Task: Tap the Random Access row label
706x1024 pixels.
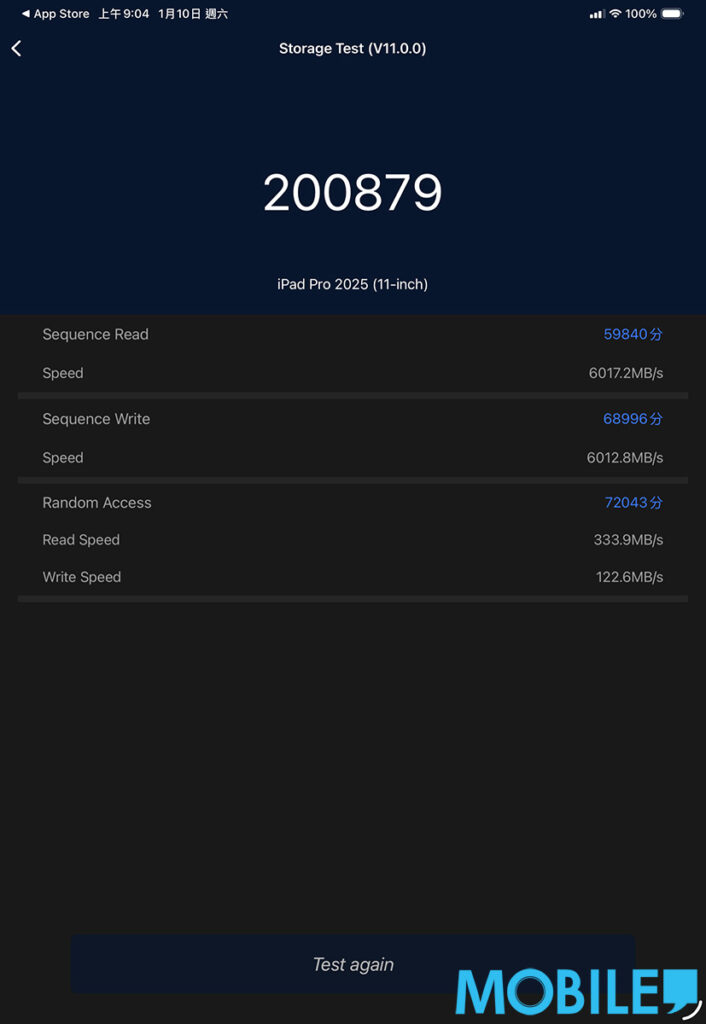Action: click(97, 503)
